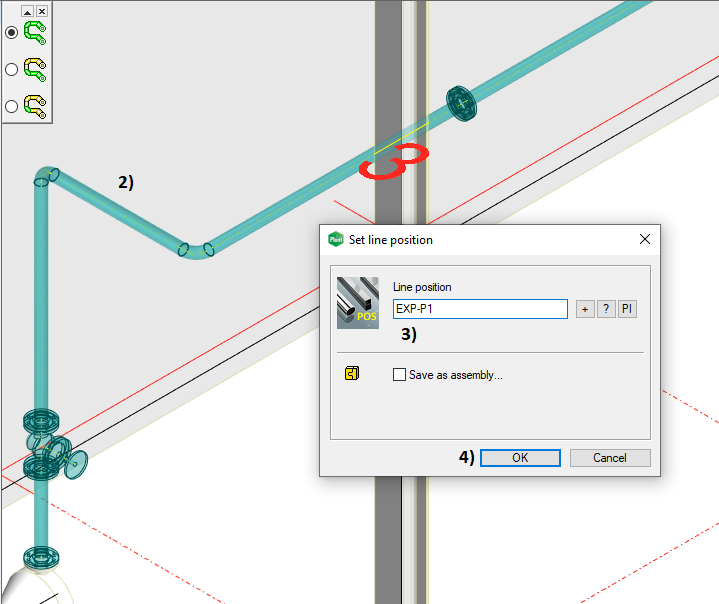The width and height of the screenshot is (719, 604).
Task: Click the yellow assembly icon
Action: 352,373
